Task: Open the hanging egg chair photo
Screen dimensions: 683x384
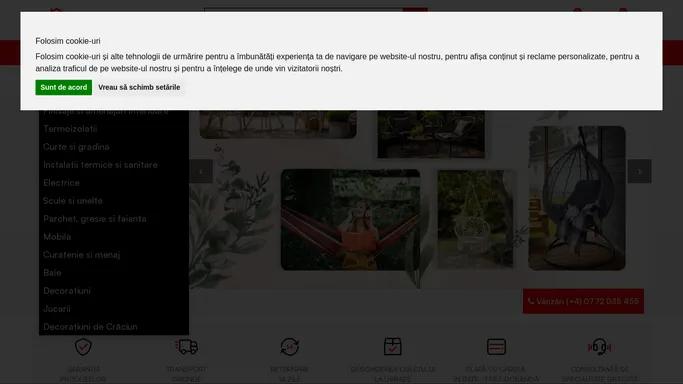Action: (x=577, y=198)
